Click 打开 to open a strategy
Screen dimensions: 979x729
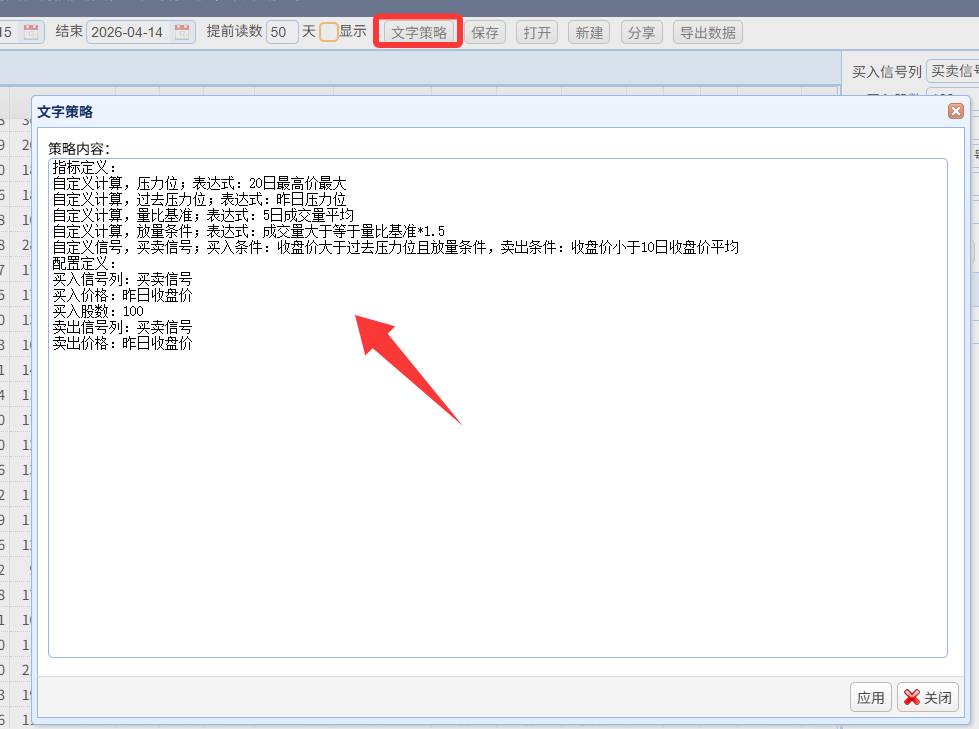(x=537, y=32)
